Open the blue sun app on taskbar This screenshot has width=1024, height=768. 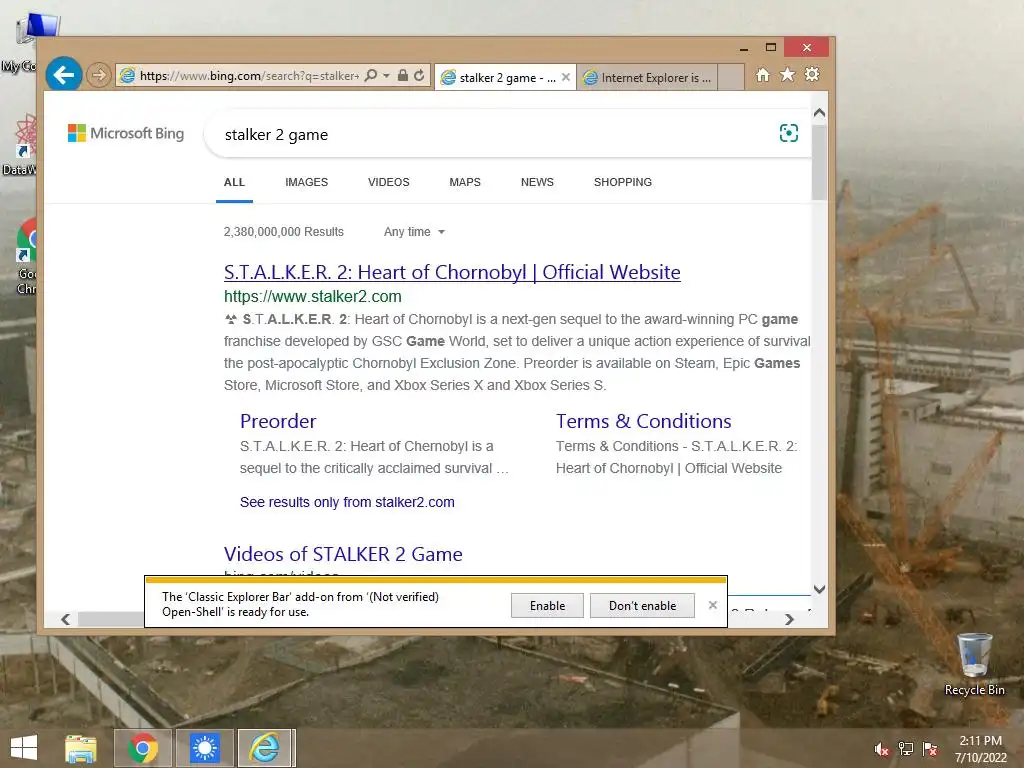[x=204, y=748]
